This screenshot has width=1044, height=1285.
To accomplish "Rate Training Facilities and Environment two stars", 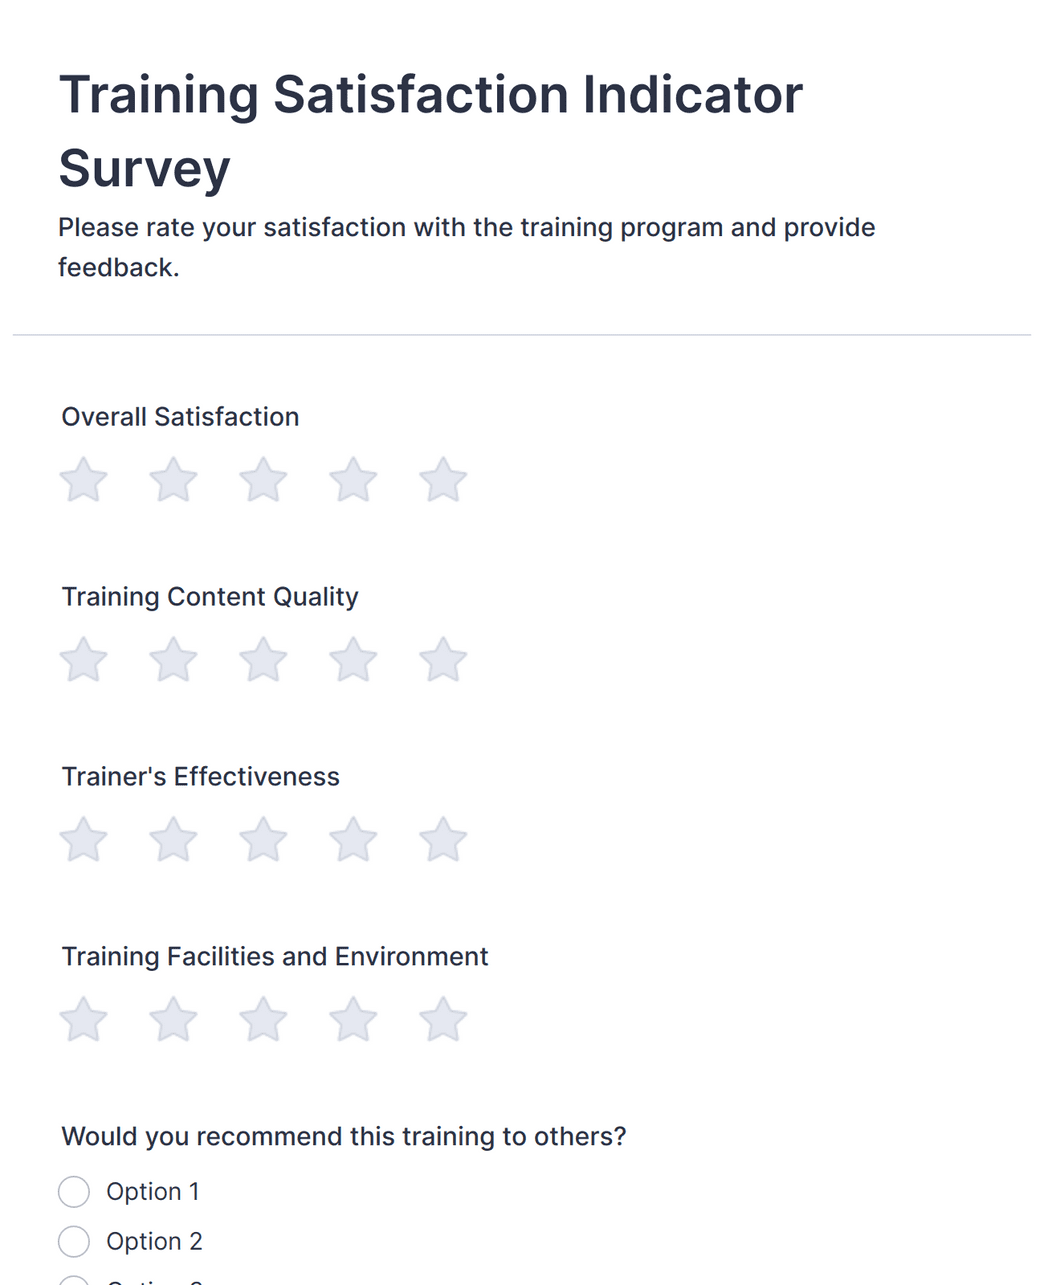I will [x=173, y=1019].
